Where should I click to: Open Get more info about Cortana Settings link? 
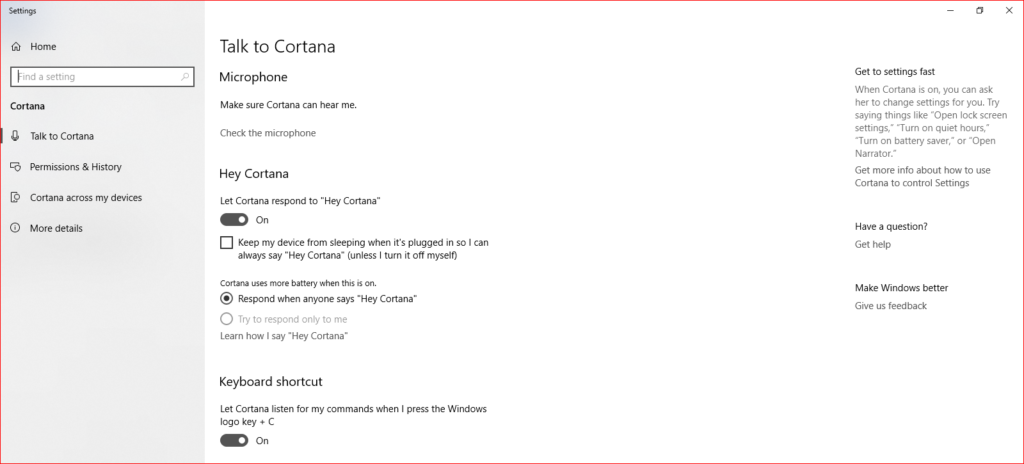click(922, 176)
